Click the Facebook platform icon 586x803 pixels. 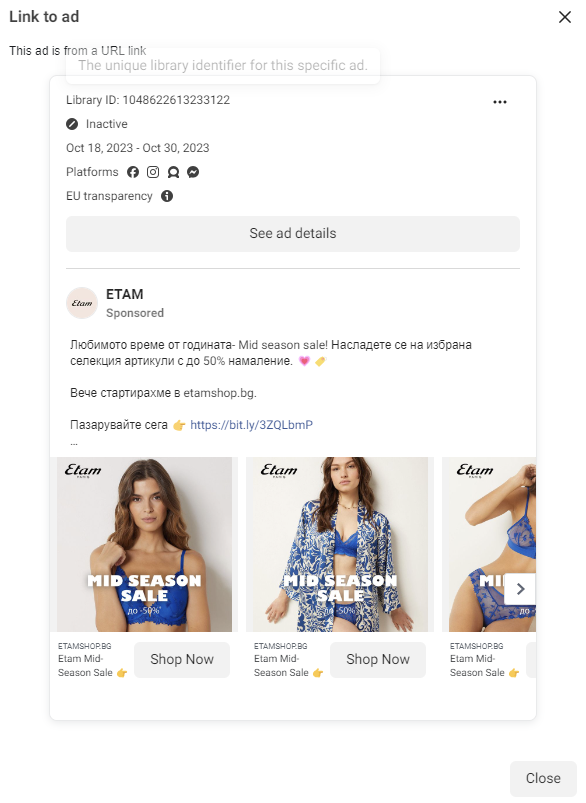(x=133, y=172)
